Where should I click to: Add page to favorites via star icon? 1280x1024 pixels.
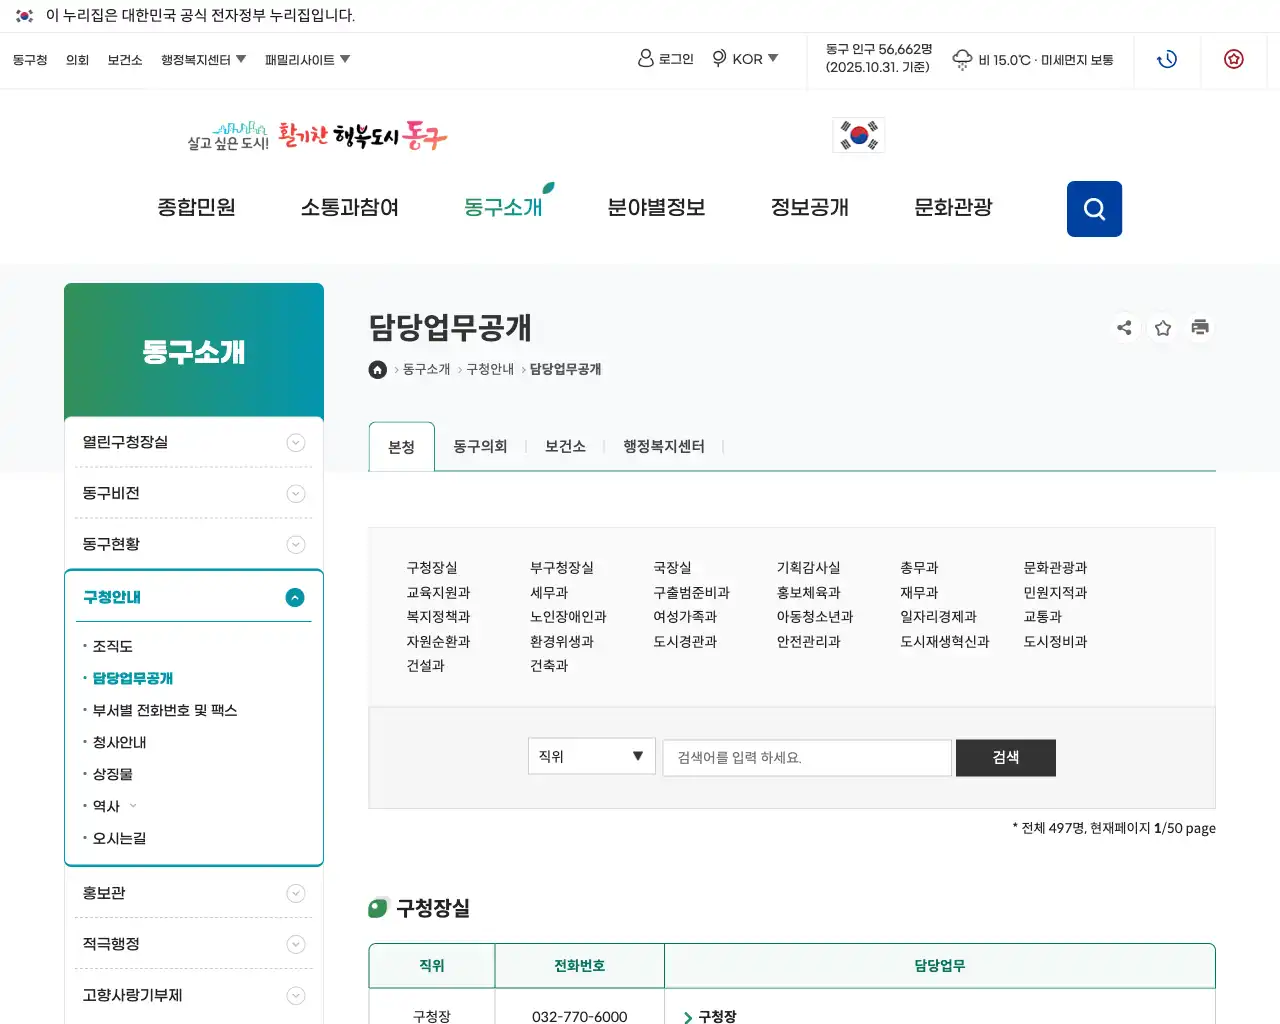tap(1162, 327)
